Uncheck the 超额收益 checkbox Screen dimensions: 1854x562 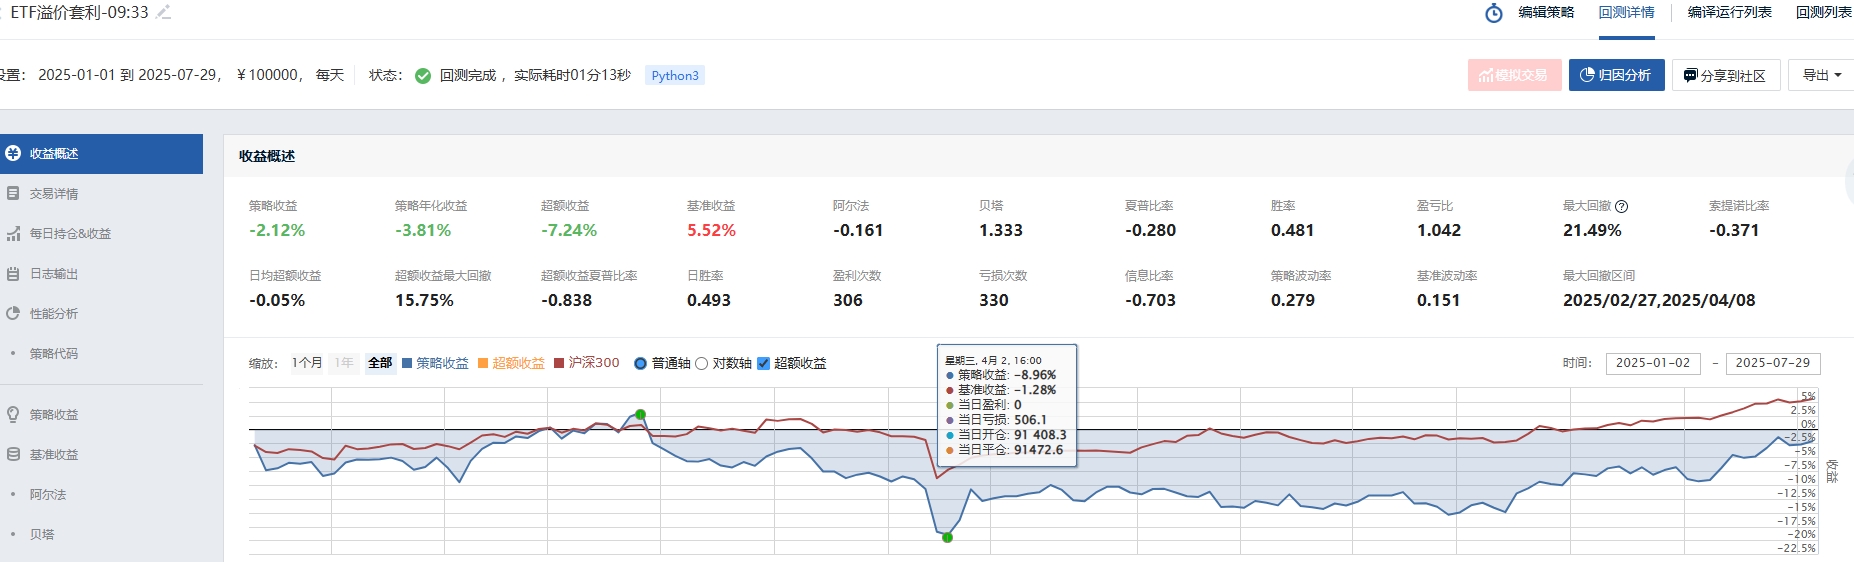click(764, 363)
